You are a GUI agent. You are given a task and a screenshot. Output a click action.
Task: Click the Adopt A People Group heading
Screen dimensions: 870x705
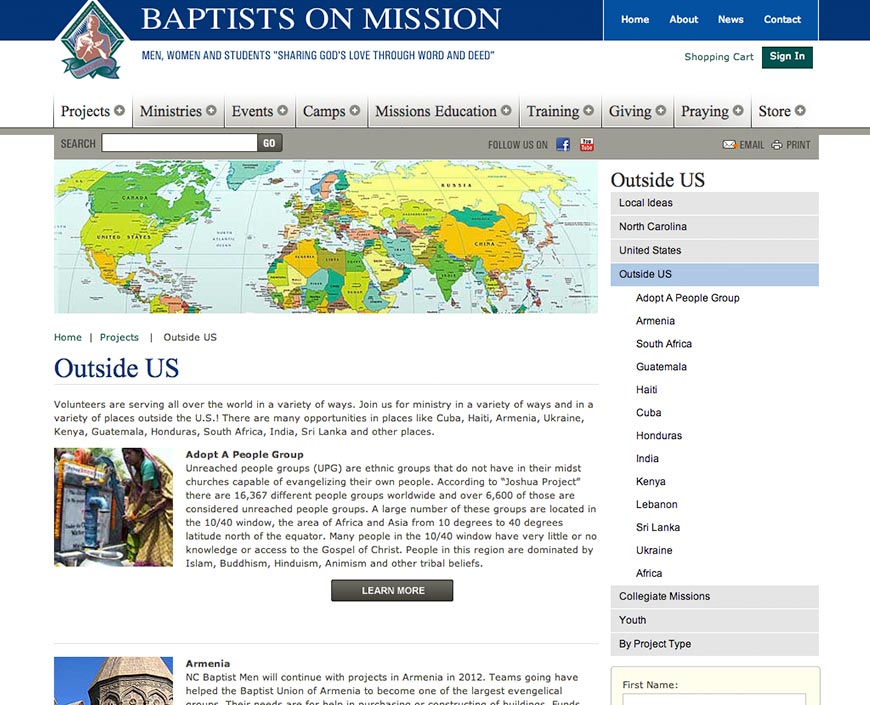245,454
